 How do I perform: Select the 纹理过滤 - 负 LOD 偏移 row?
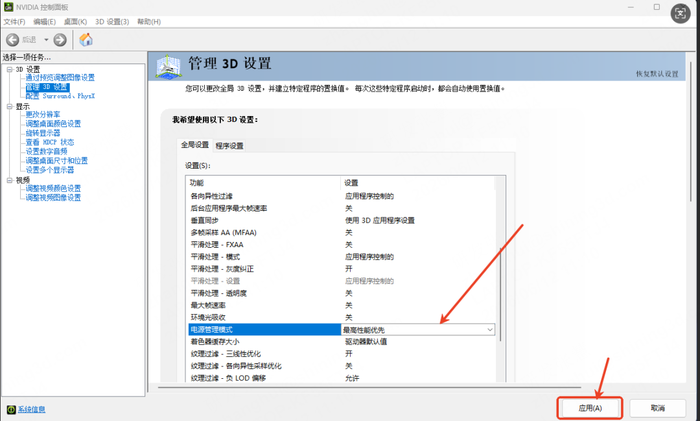point(342,378)
